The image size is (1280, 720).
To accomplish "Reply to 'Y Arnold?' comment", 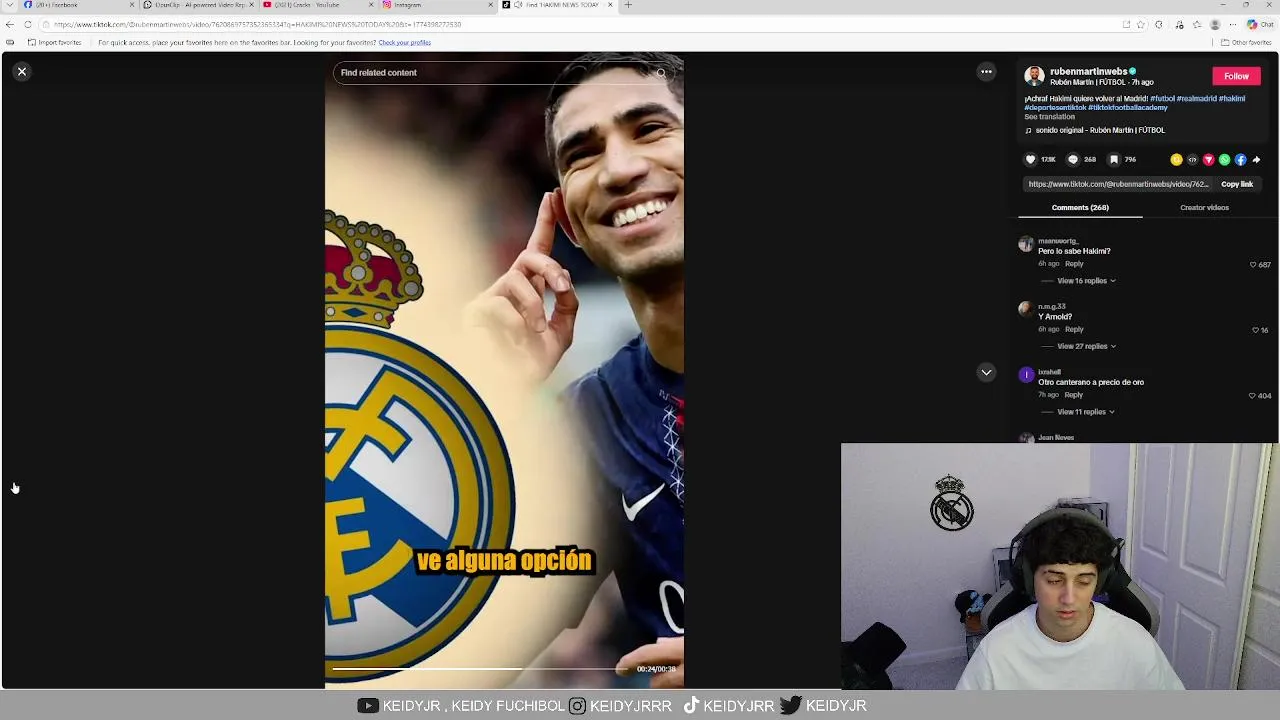I will tap(1074, 329).
